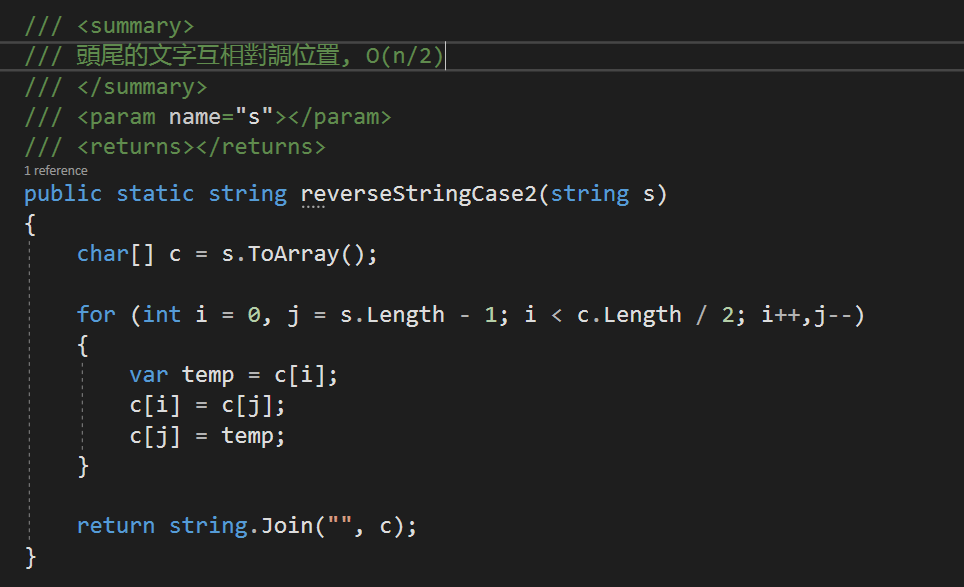Click the 'return' keyword
964x587 pixels.
116,526
